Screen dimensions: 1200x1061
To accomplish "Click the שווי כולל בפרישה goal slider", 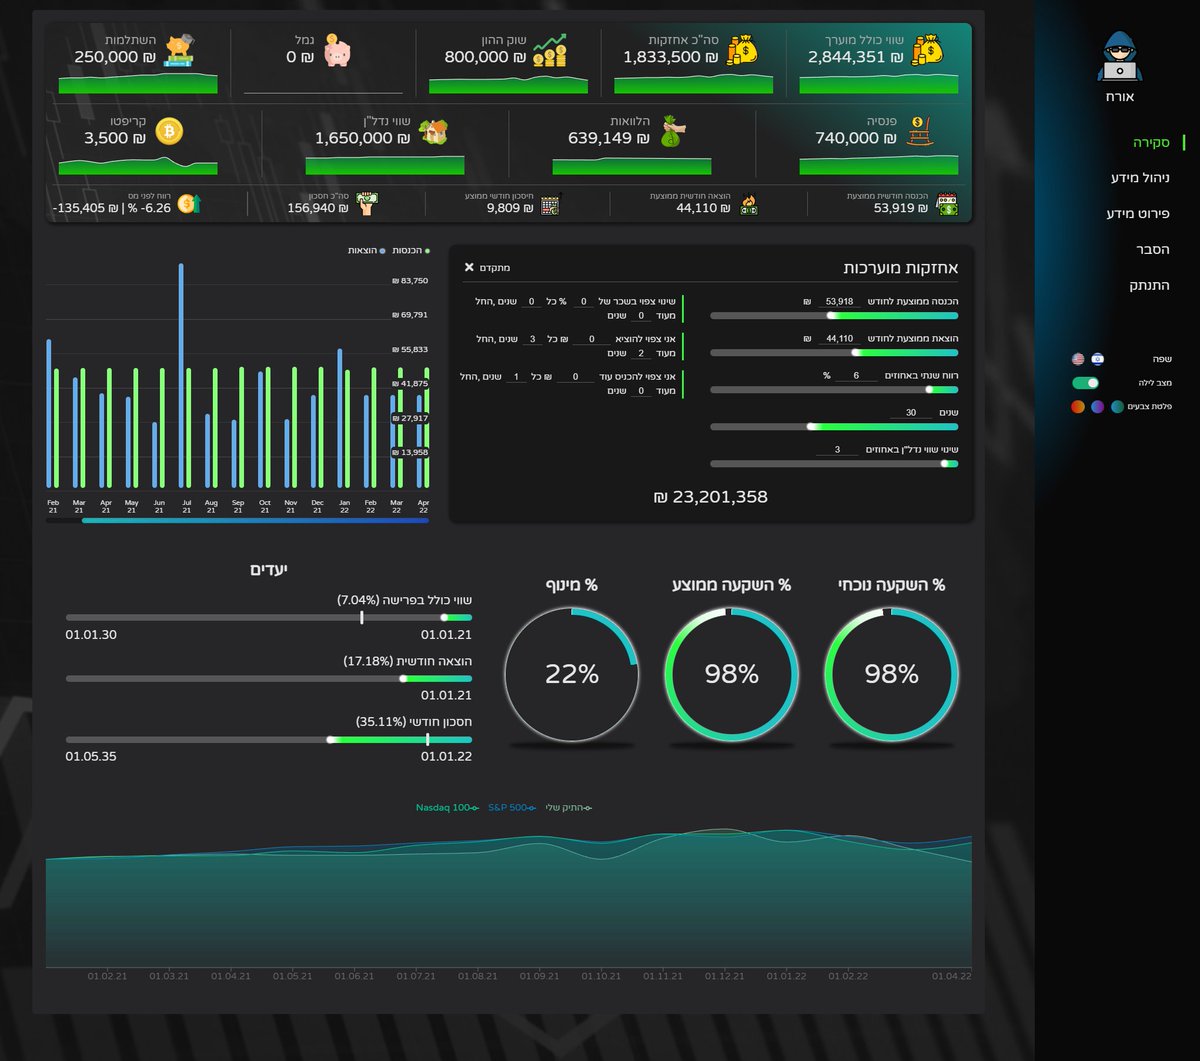I will coord(268,617).
